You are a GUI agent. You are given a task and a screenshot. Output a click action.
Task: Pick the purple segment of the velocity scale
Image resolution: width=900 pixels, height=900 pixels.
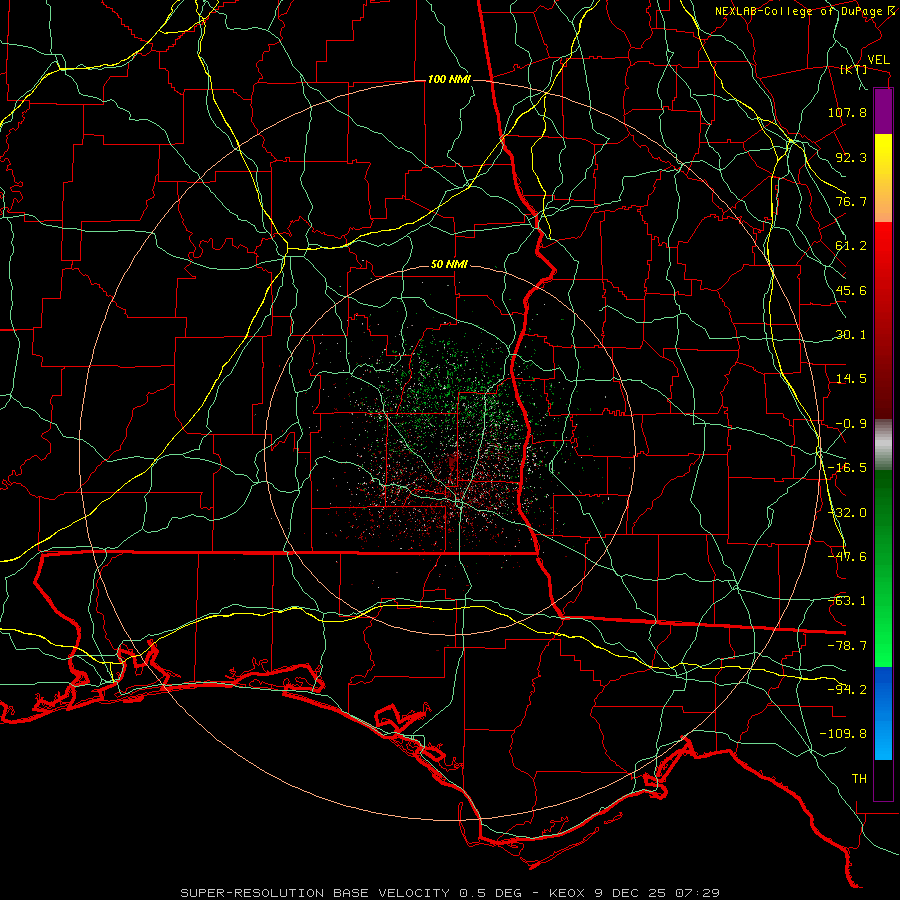click(883, 111)
